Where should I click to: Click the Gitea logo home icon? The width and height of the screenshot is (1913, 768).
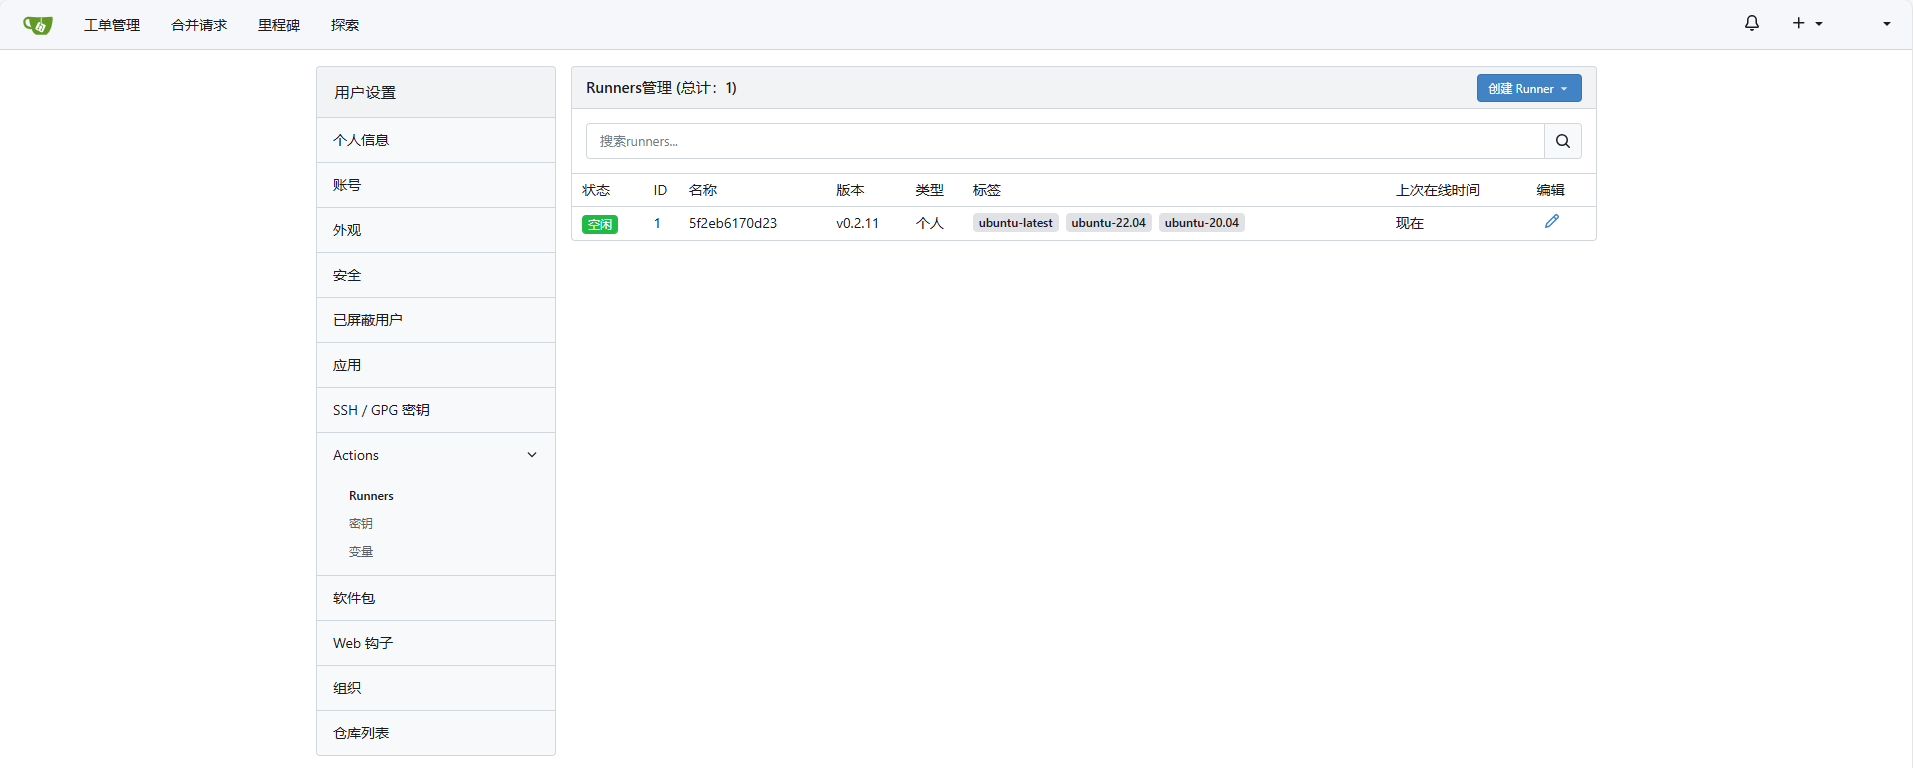38,25
